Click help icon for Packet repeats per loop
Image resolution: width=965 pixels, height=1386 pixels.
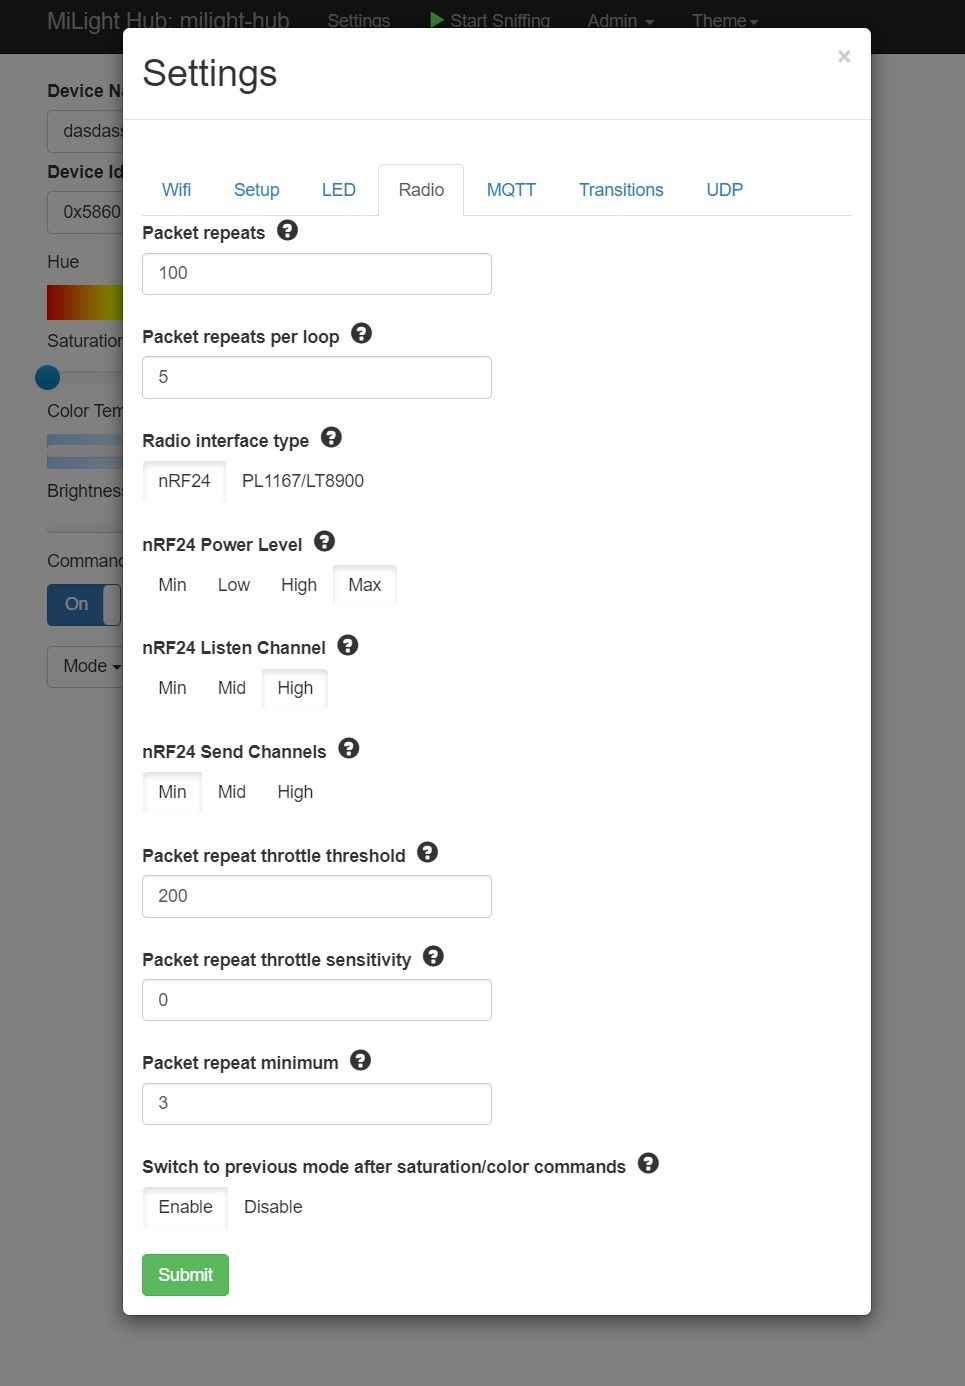point(362,334)
